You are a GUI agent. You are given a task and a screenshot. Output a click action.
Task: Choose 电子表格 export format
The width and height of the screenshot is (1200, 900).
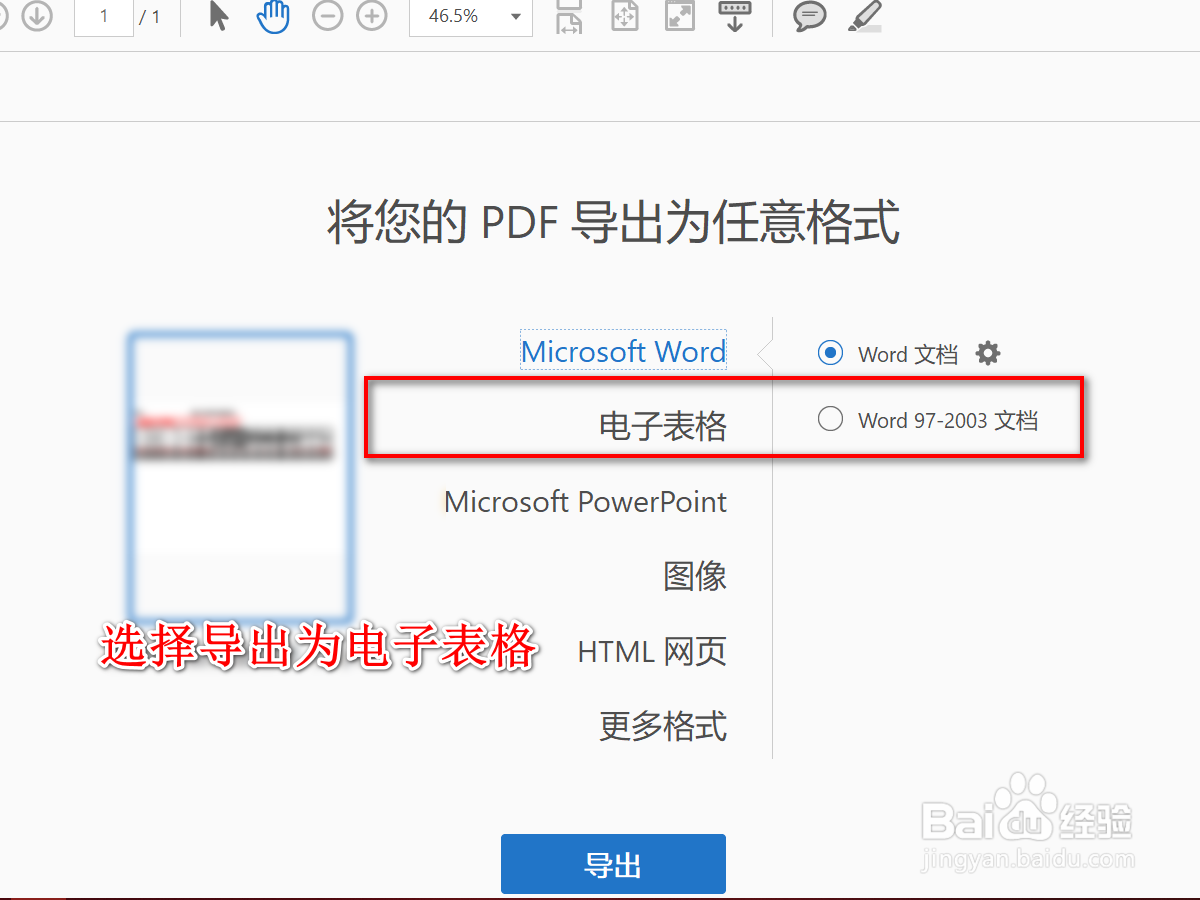coord(663,427)
